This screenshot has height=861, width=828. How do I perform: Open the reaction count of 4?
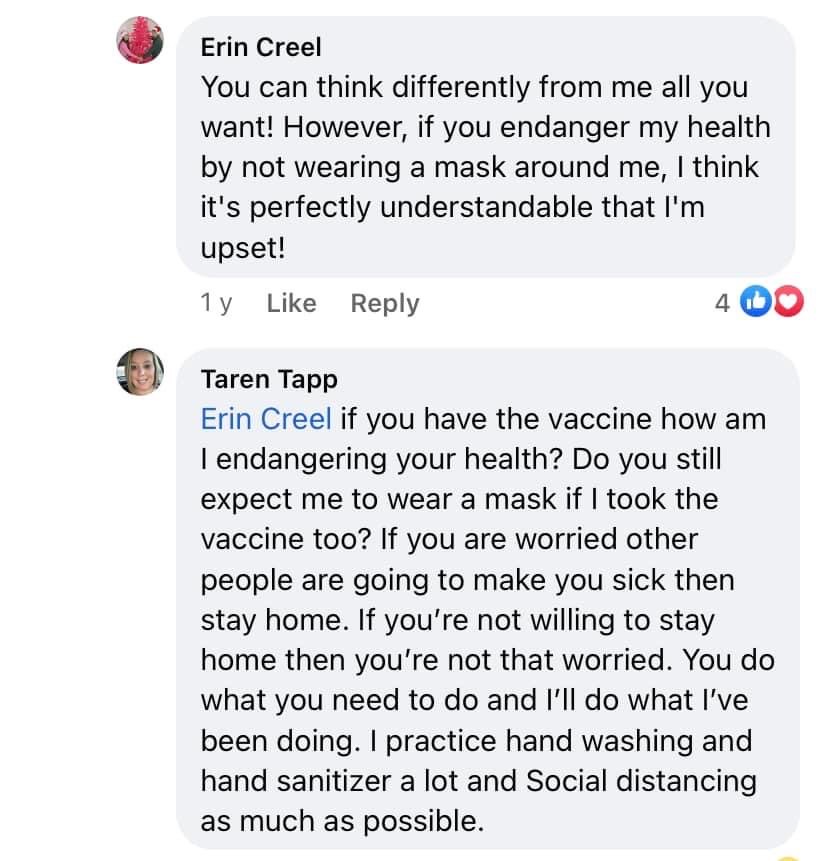(x=722, y=303)
